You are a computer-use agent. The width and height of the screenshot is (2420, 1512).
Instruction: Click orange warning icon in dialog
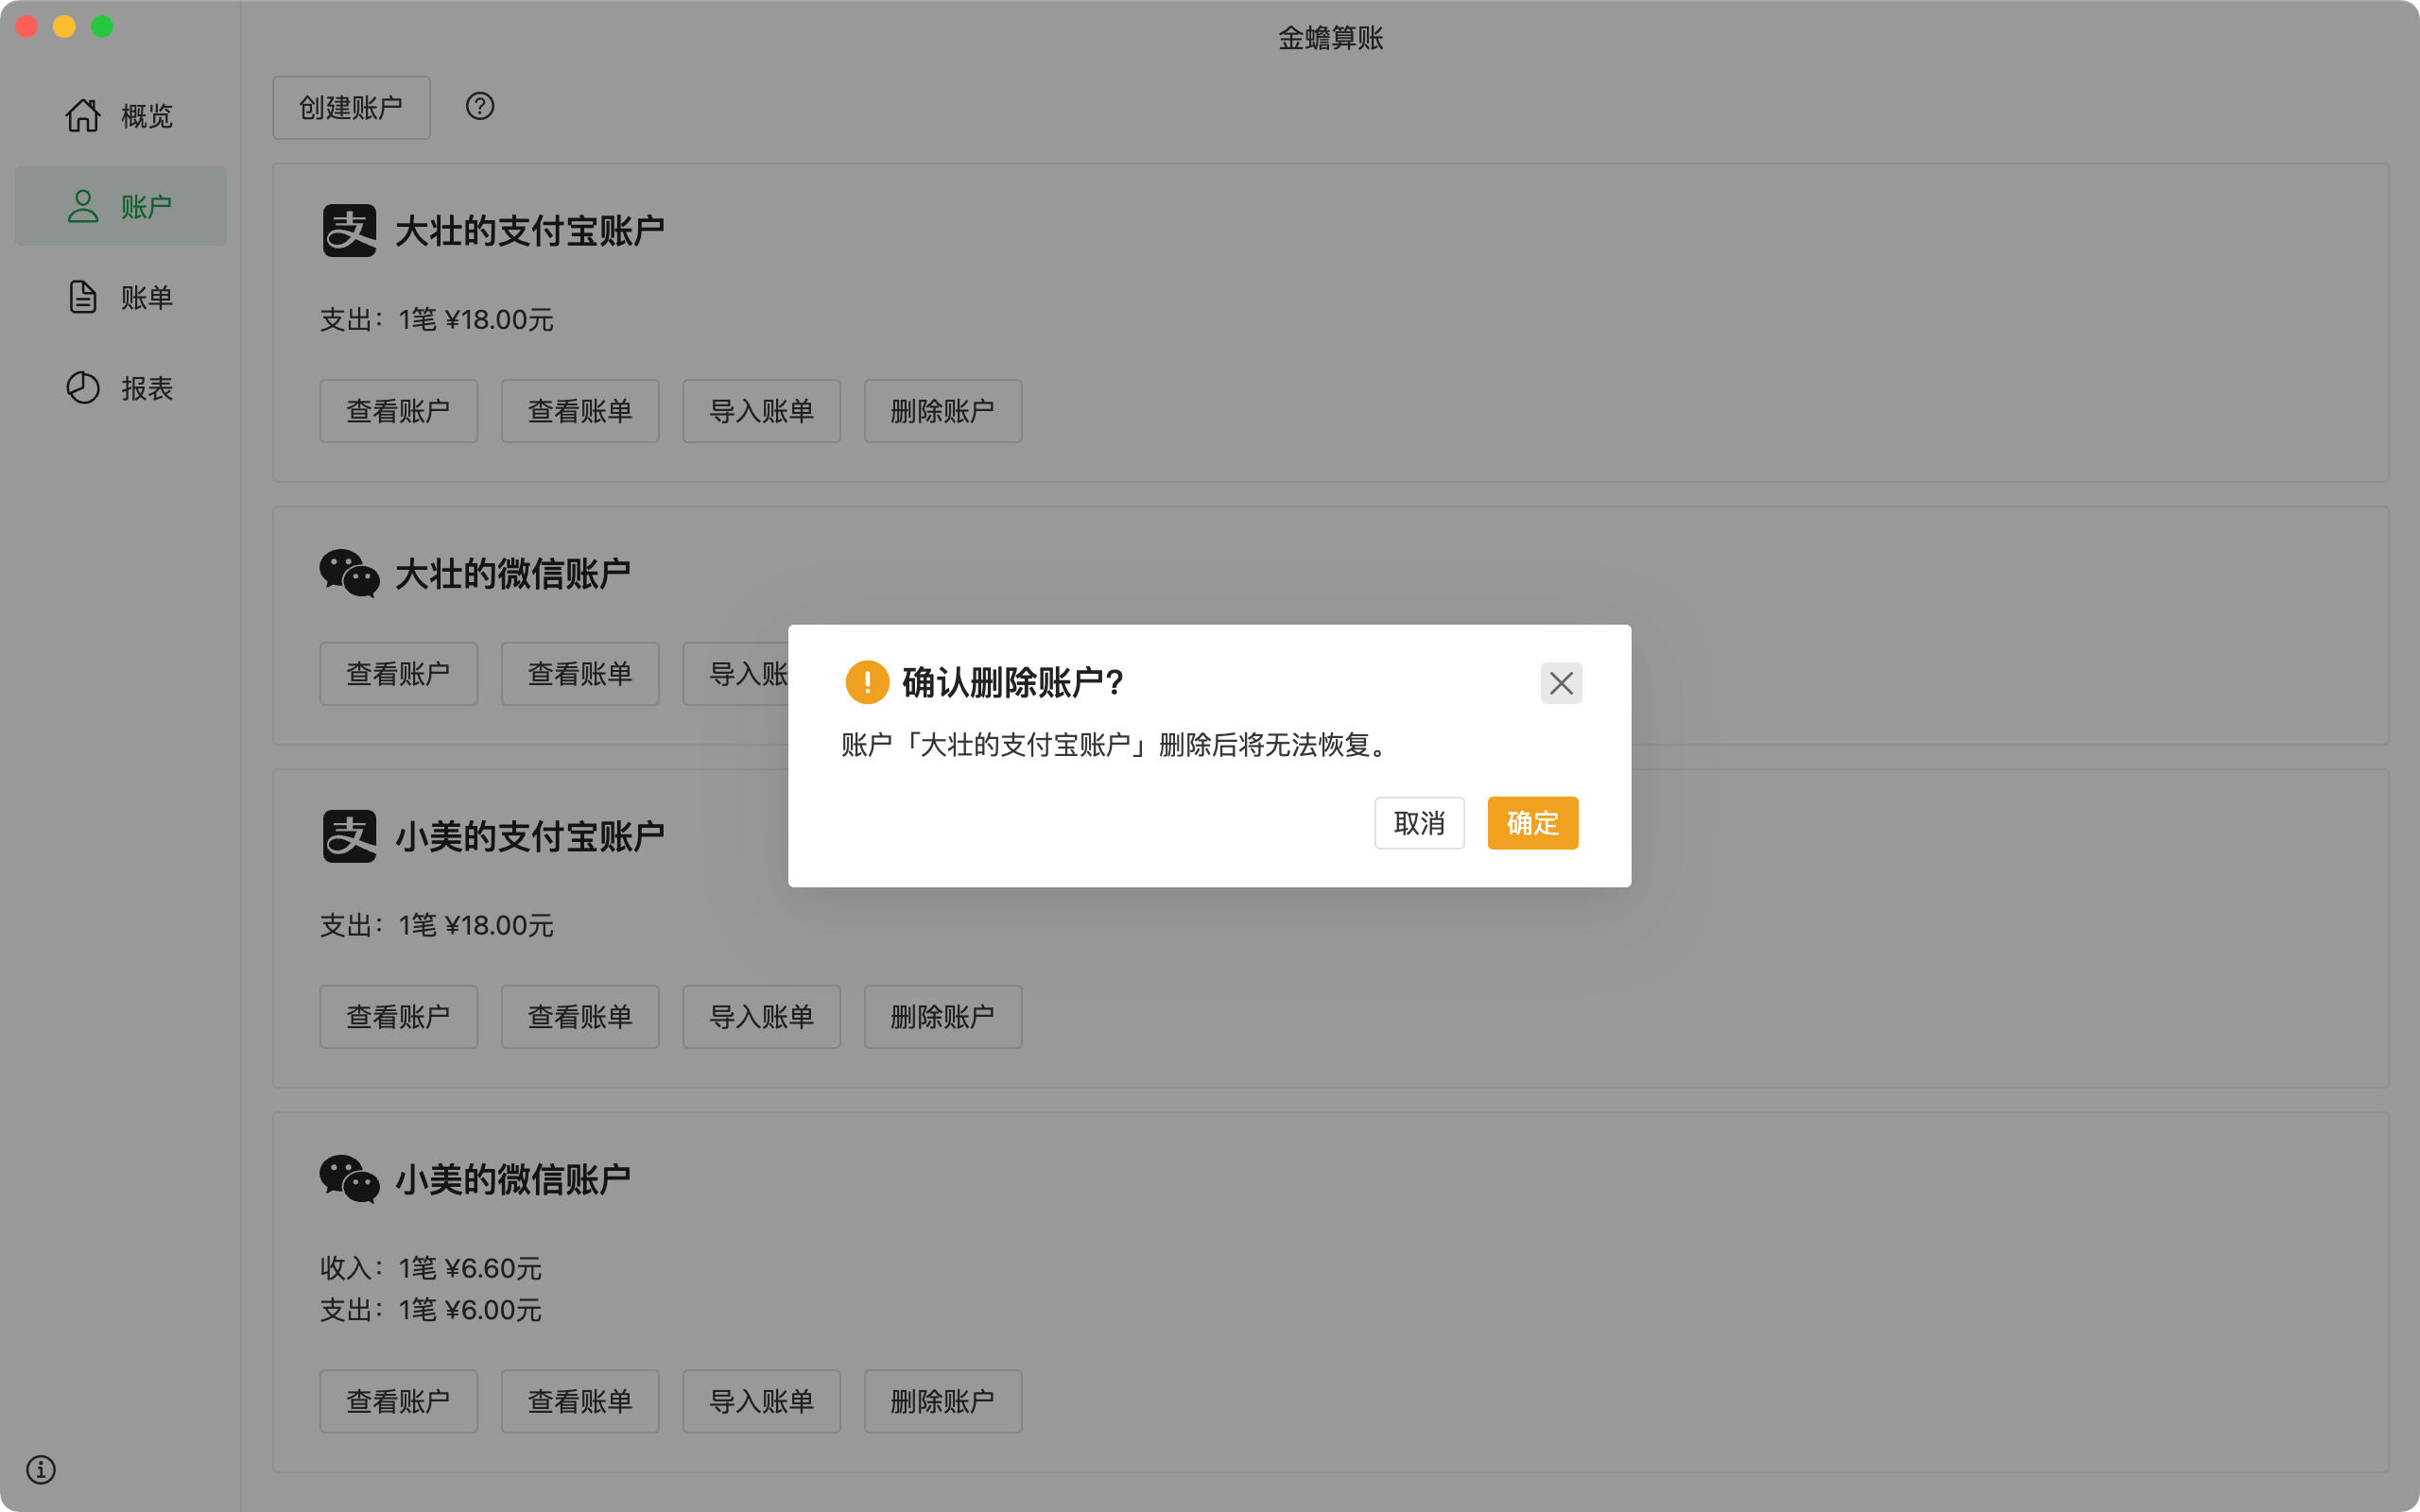point(867,682)
